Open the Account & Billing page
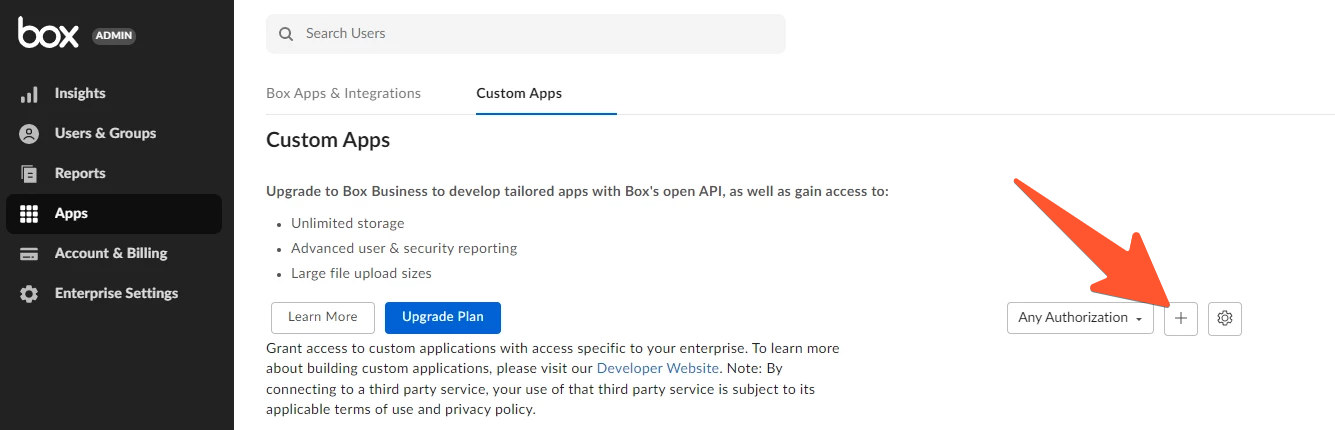Image resolution: width=1335 pixels, height=430 pixels. pyautogui.click(x=114, y=254)
